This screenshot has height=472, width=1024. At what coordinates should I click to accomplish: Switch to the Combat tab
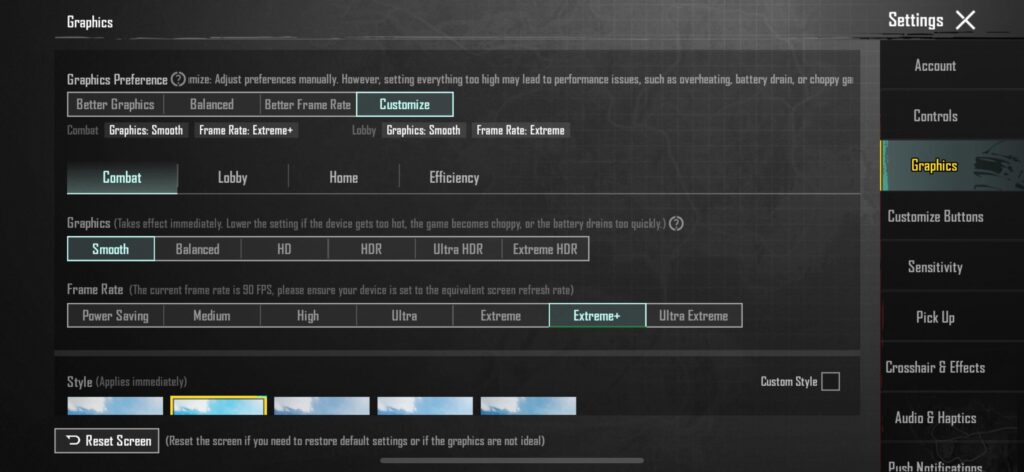pos(122,178)
